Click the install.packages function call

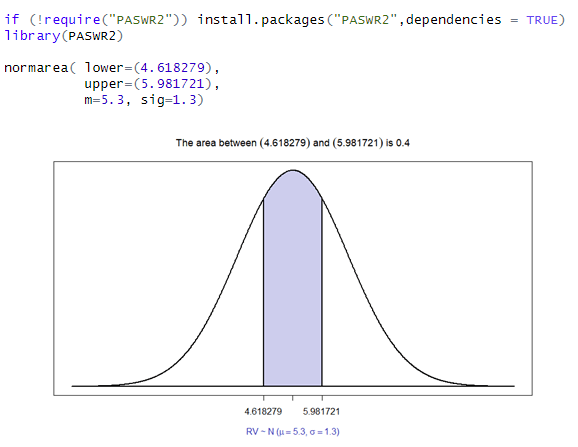(x=381, y=20)
